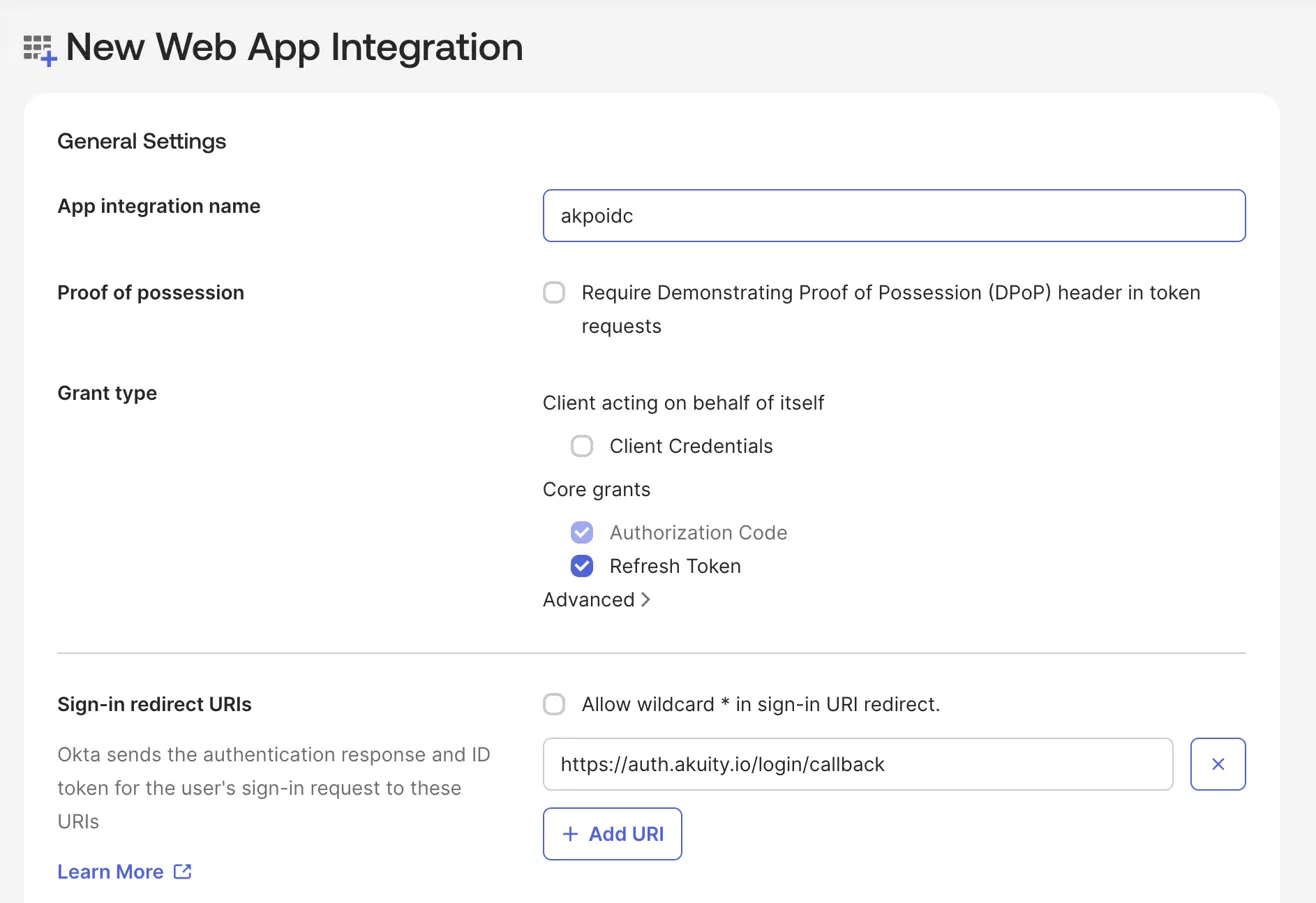Click the Okta authentication response description text
Screen dimensions: 1316x903
274,788
